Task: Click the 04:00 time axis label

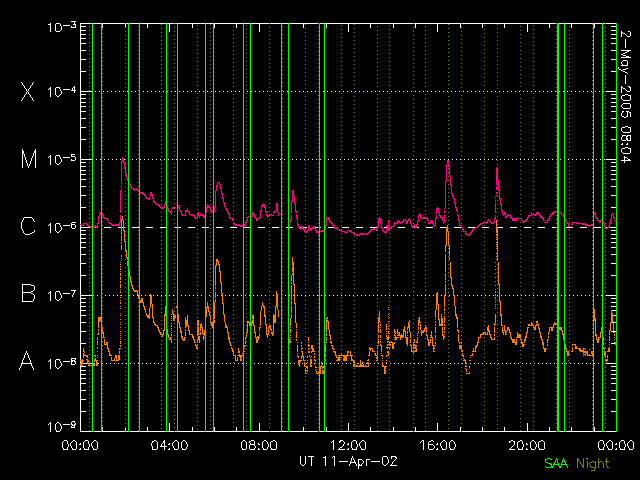Action: pyautogui.click(x=169, y=445)
